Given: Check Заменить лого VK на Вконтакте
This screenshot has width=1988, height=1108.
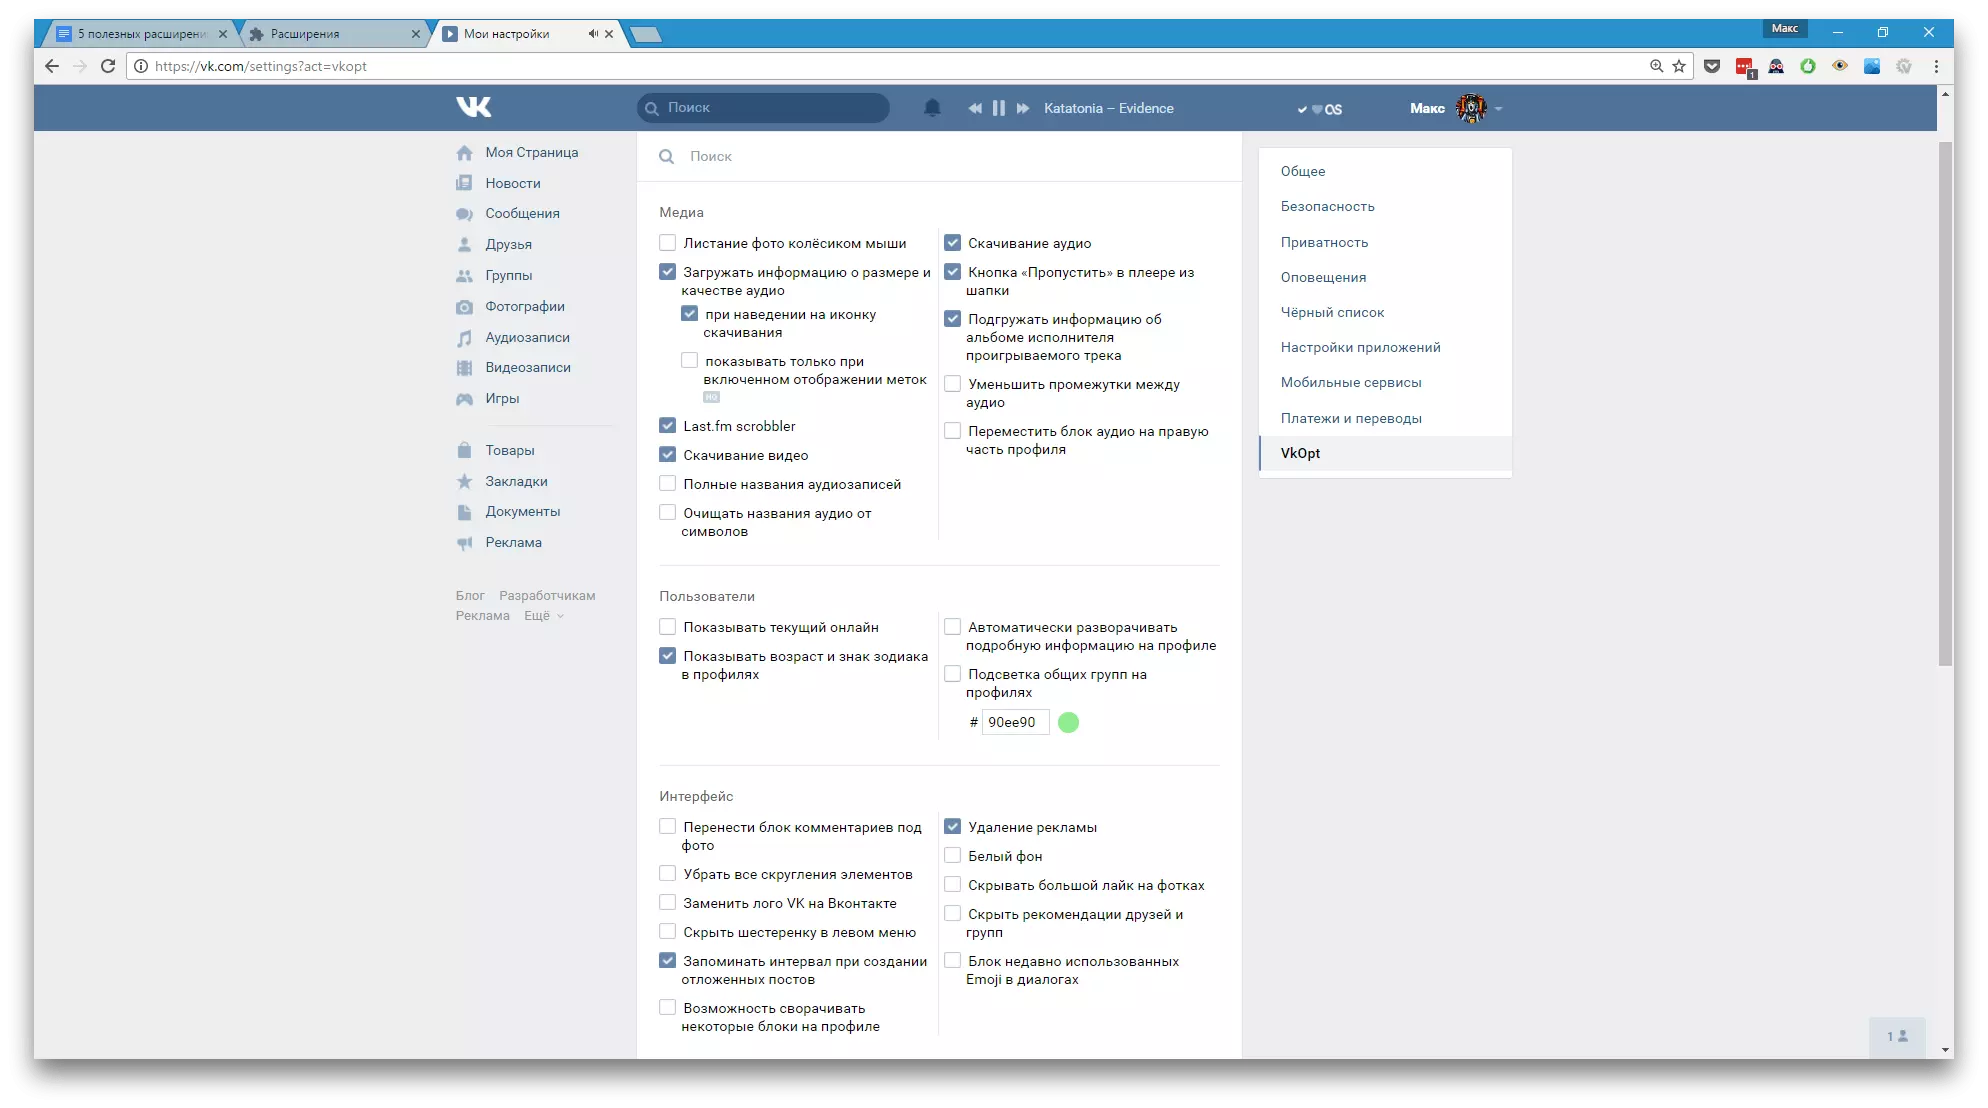Looking at the screenshot, I should [x=667, y=903].
